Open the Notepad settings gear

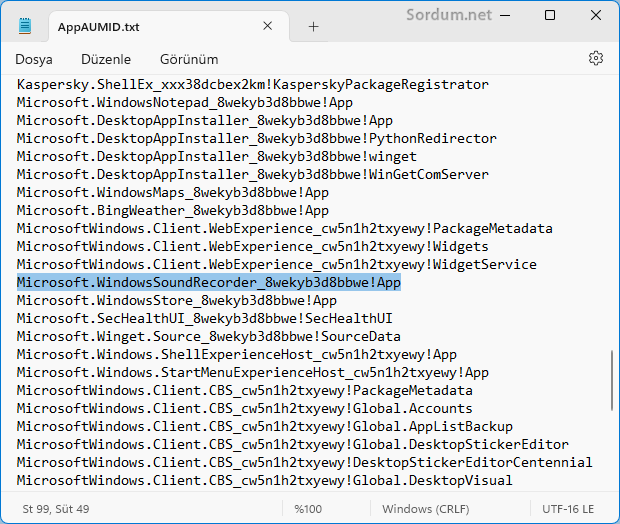click(595, 59)
